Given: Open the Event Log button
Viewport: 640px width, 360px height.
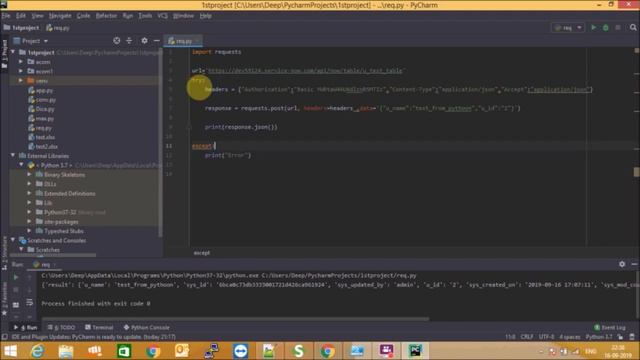Looking at the screenshot, I should (x=610, y=327).
